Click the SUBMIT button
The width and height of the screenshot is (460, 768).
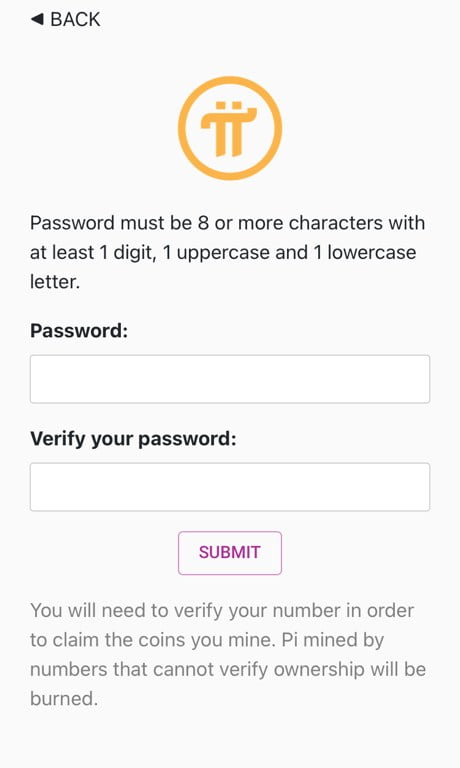(230, 552)
